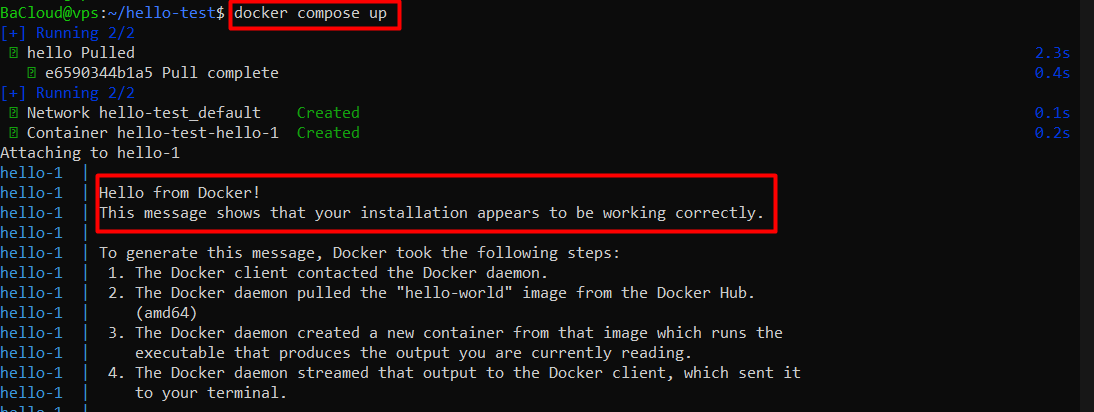The height and width of the screenshot is (412, 1094).
Task: Click the "to your terminal." line
Action: 211,393
